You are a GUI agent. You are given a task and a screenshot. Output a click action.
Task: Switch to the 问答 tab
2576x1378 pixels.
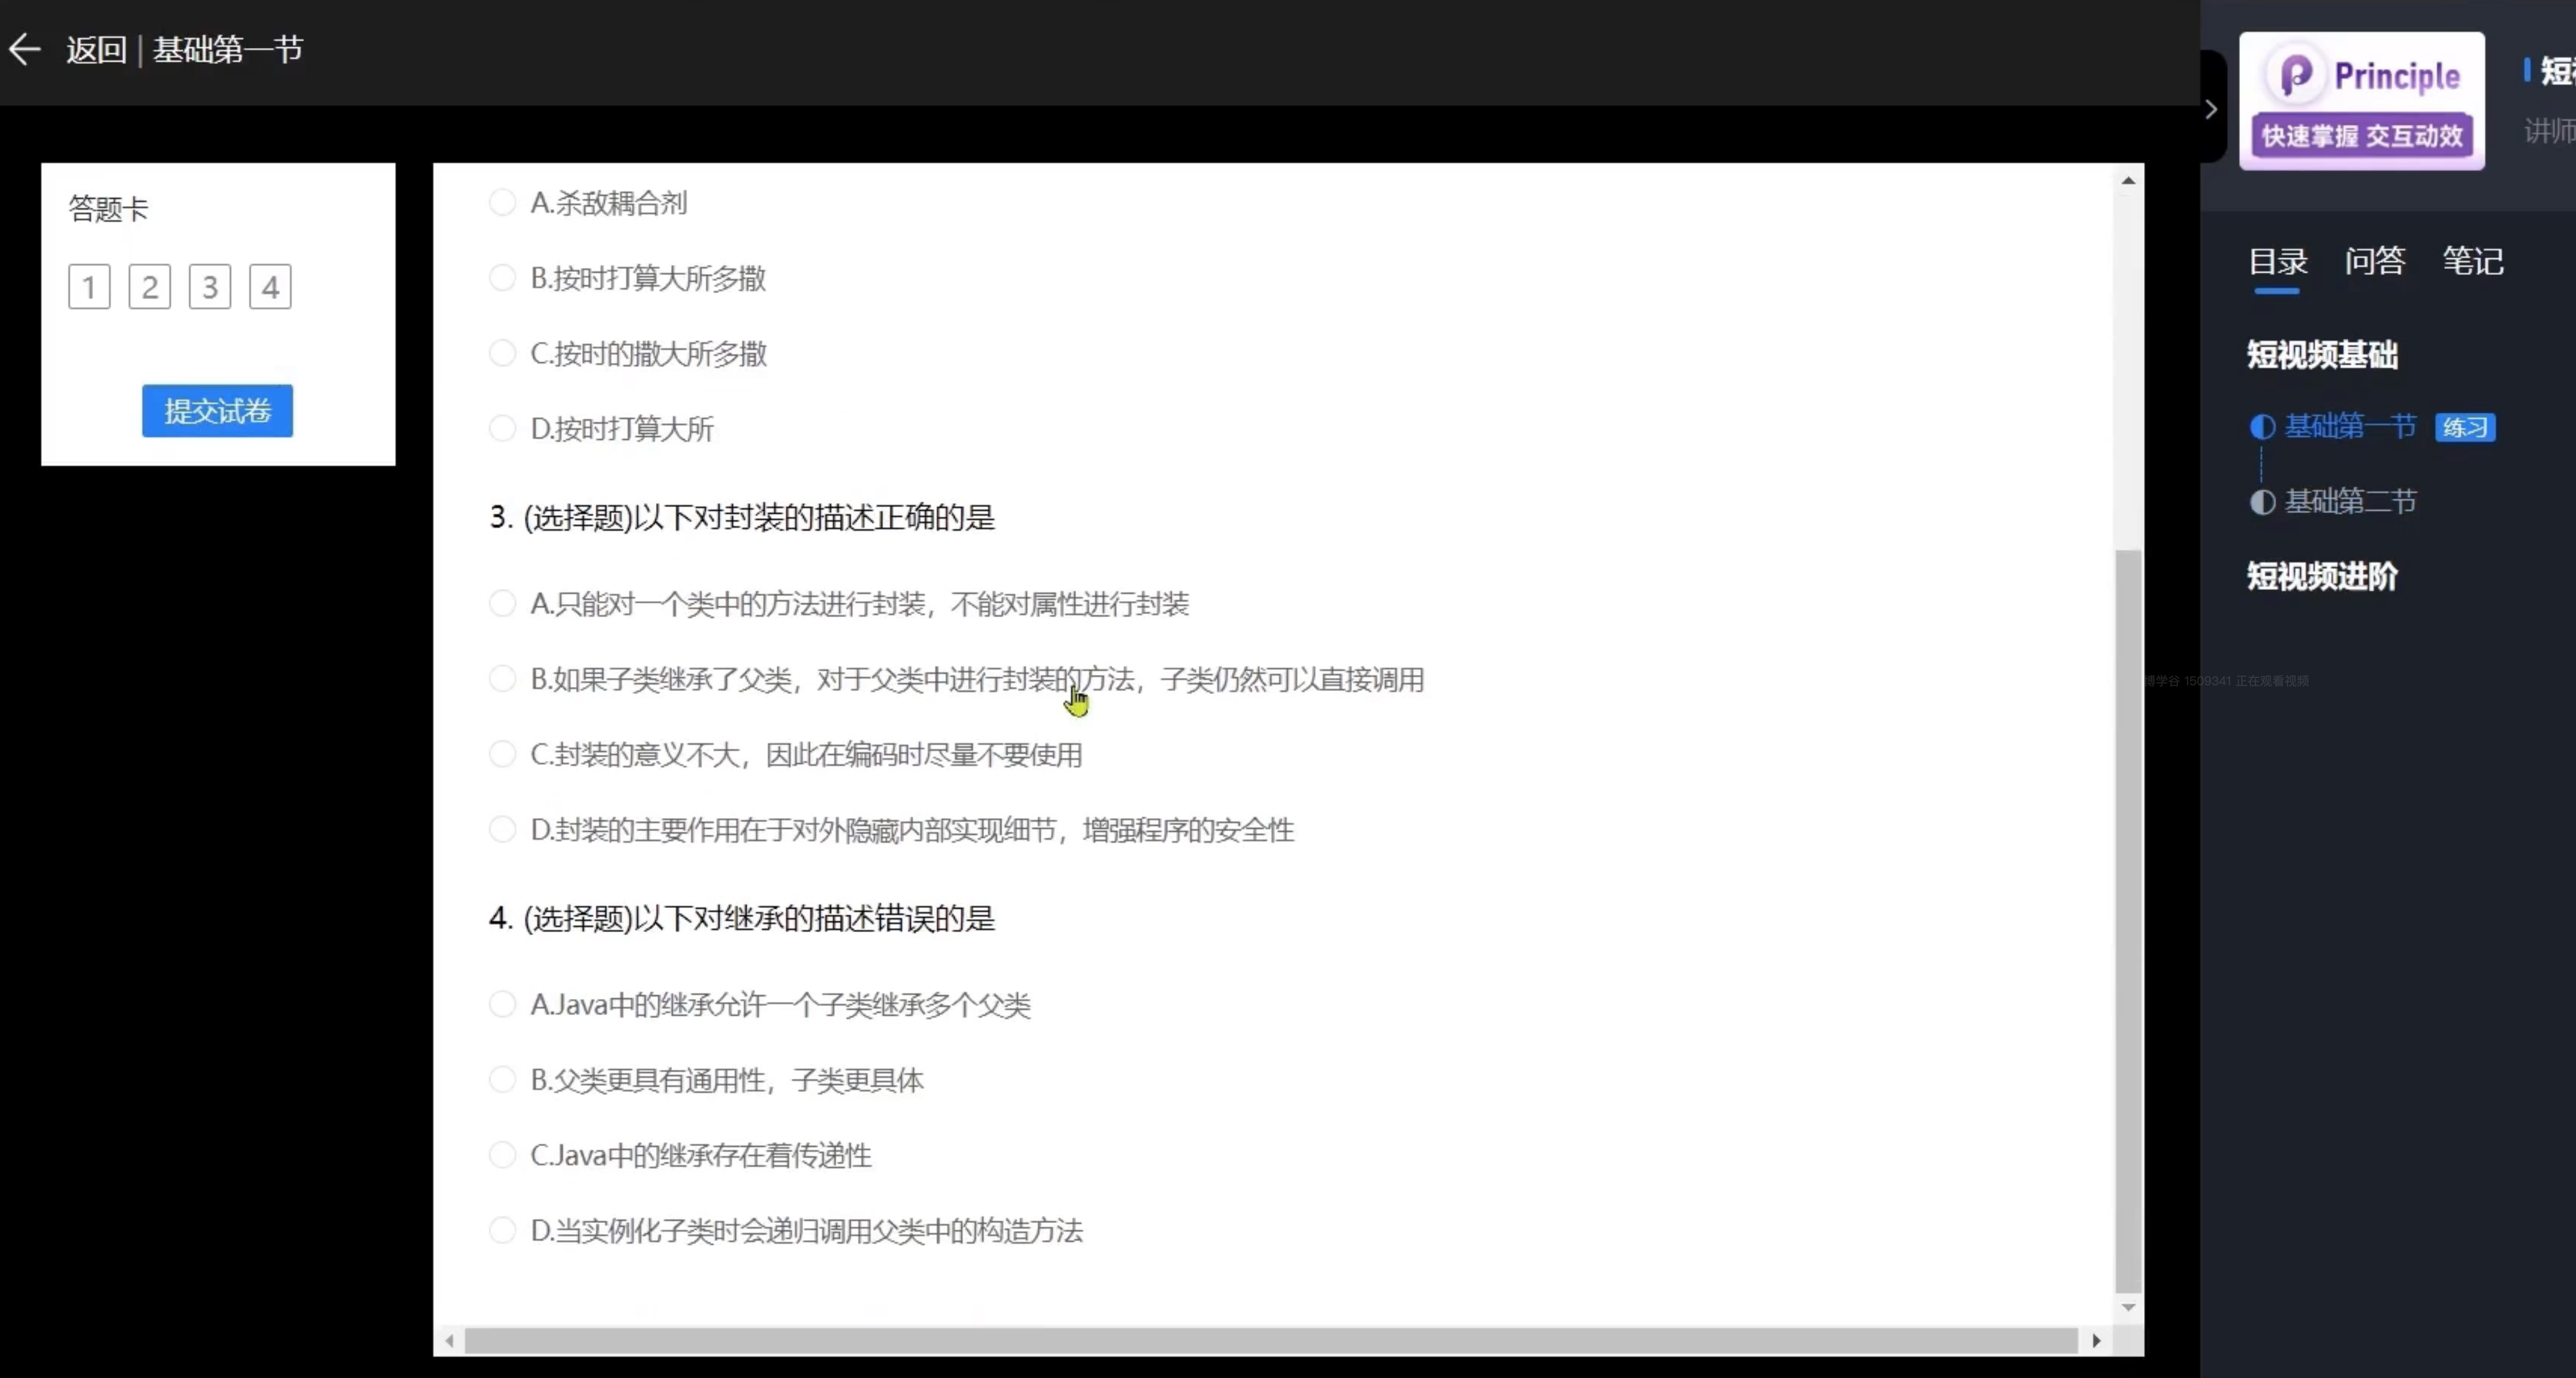click(2374, 262)
